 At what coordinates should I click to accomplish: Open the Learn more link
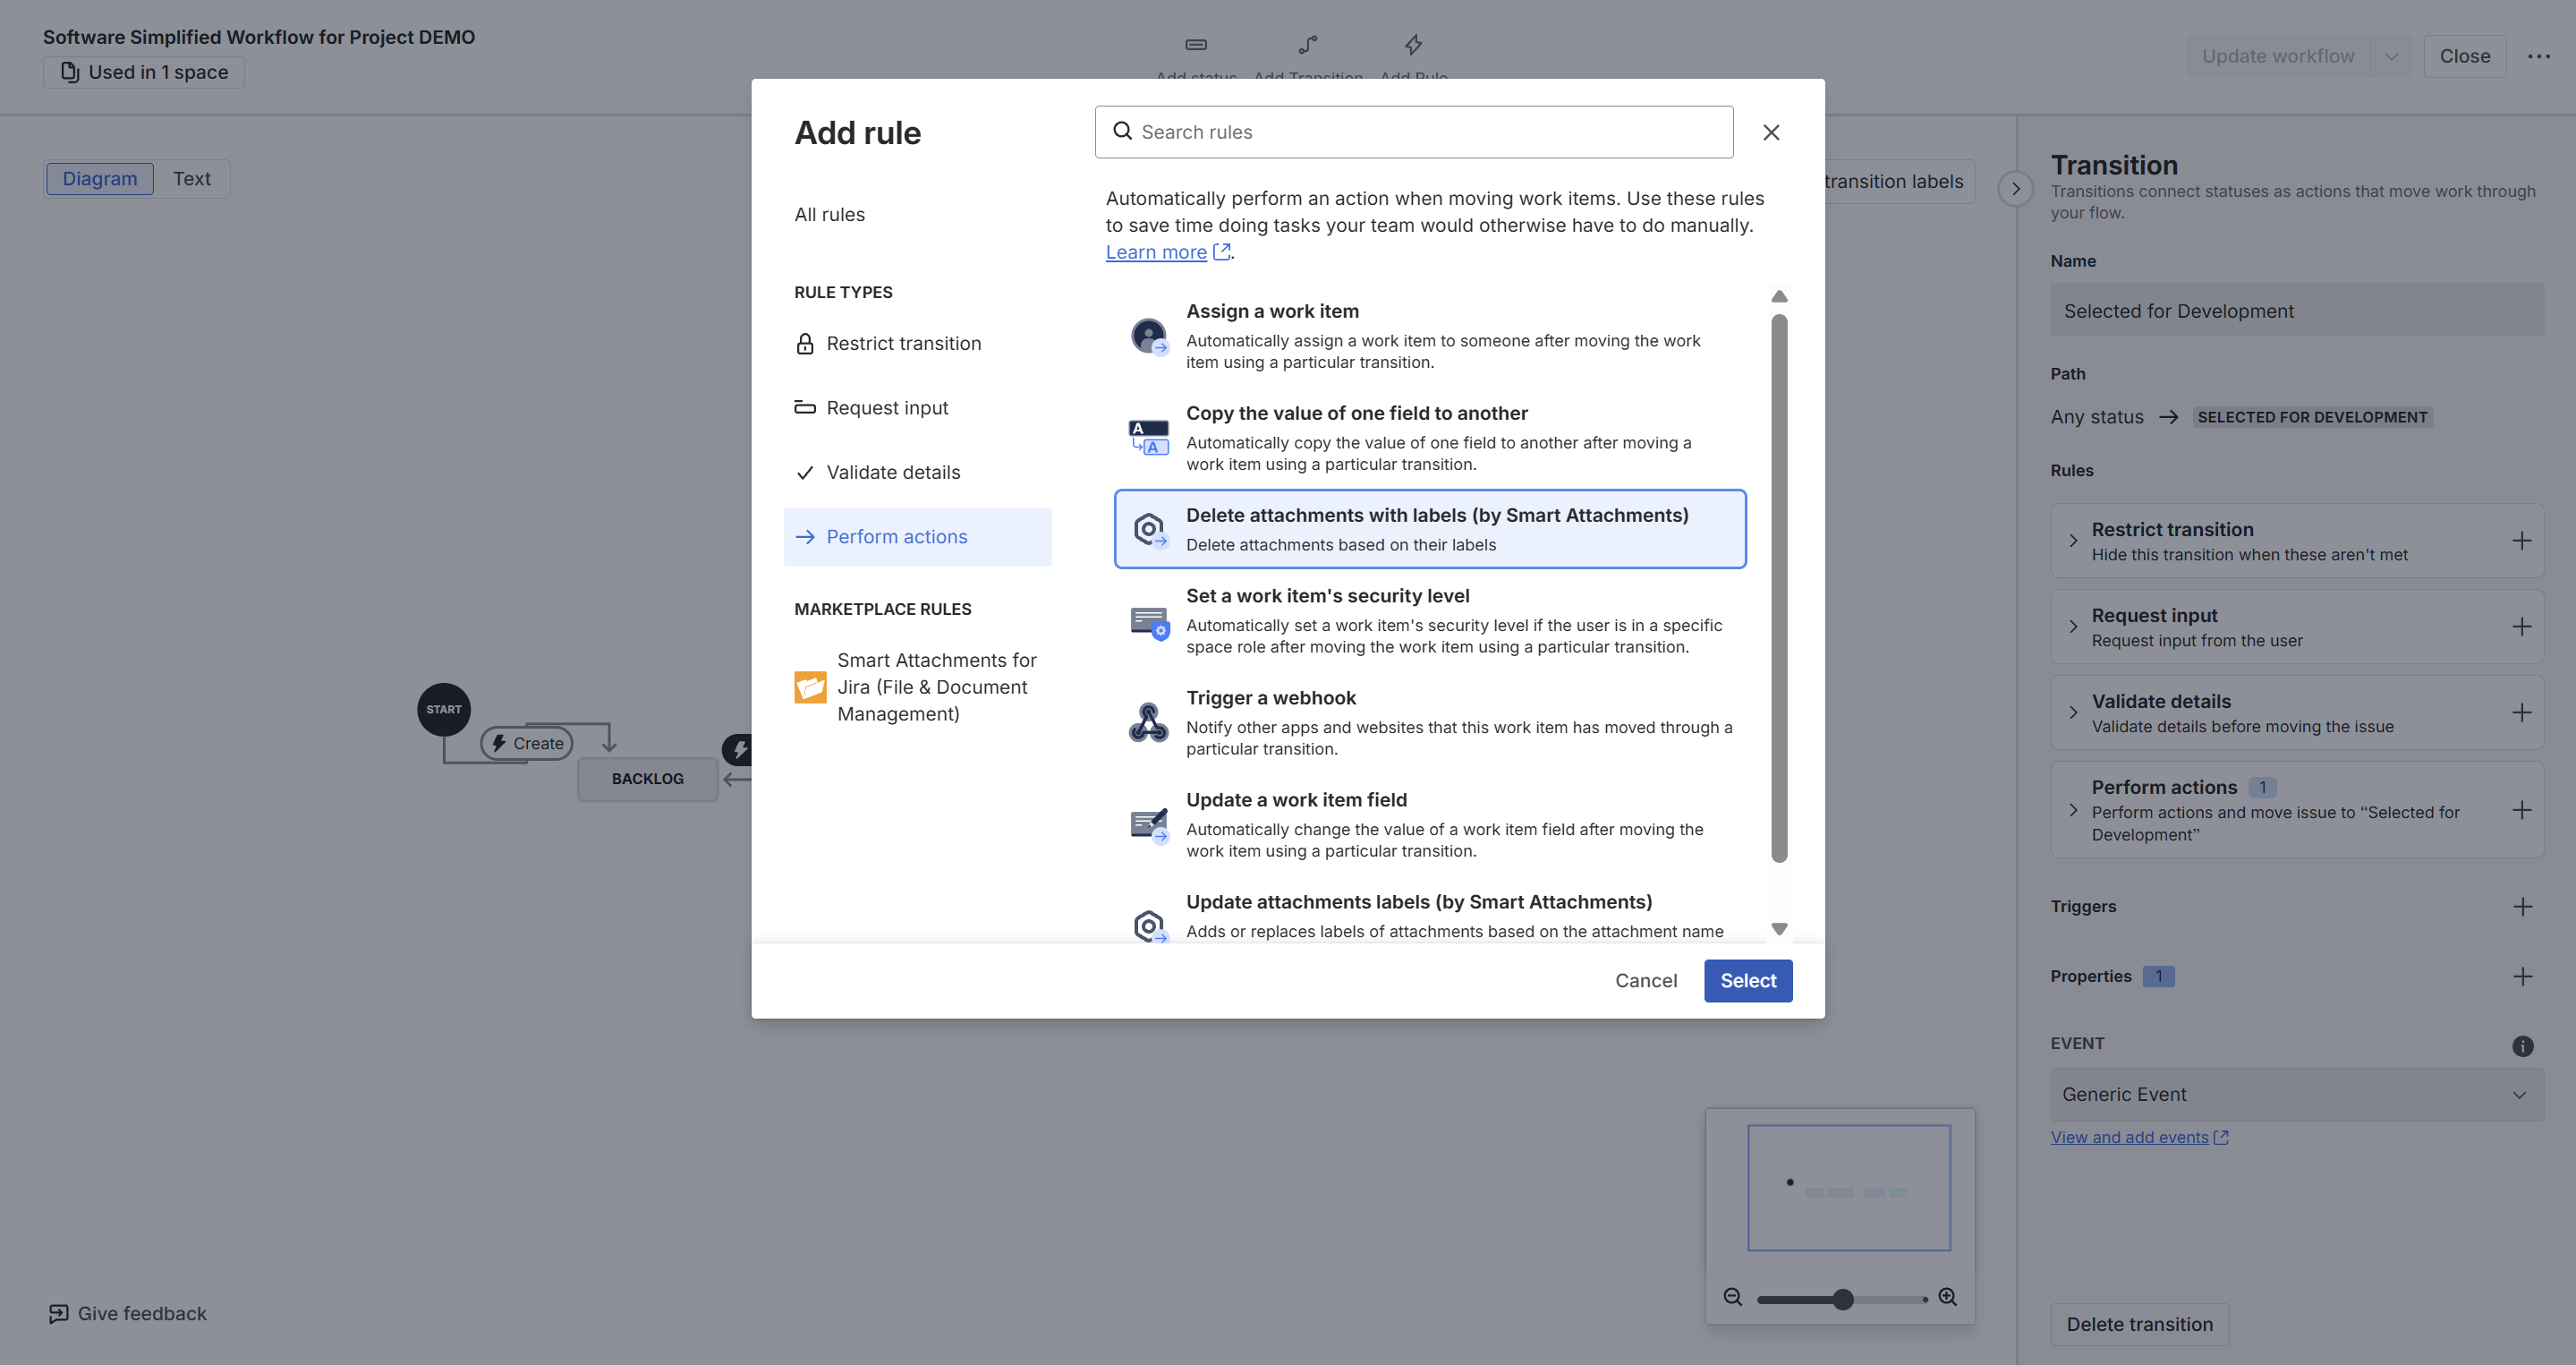pos(1156,253)
